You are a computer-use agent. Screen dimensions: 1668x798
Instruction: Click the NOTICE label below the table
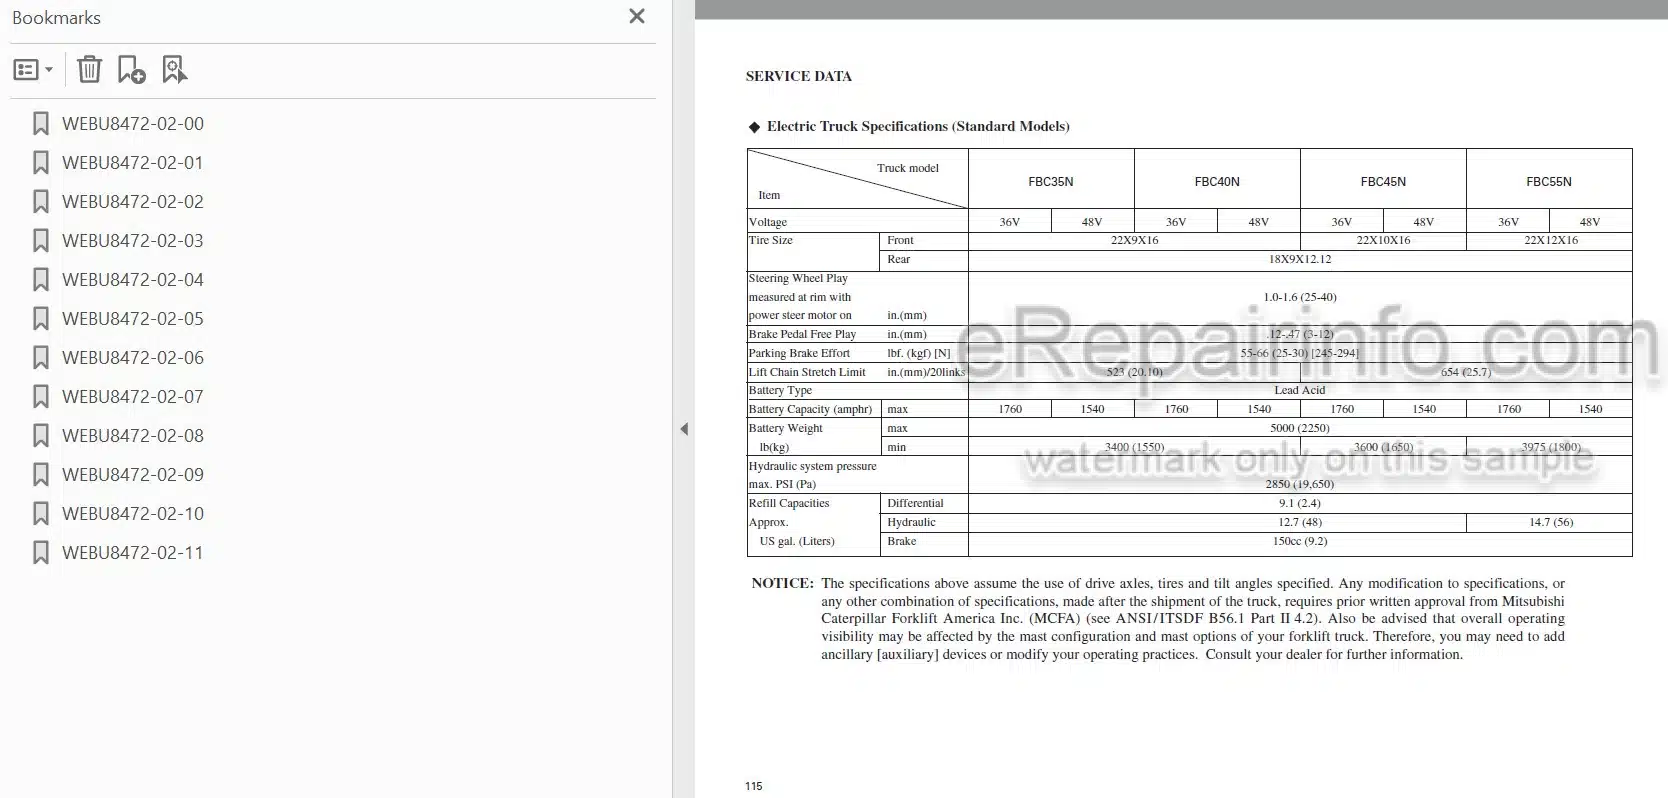[x=782, y=583]
